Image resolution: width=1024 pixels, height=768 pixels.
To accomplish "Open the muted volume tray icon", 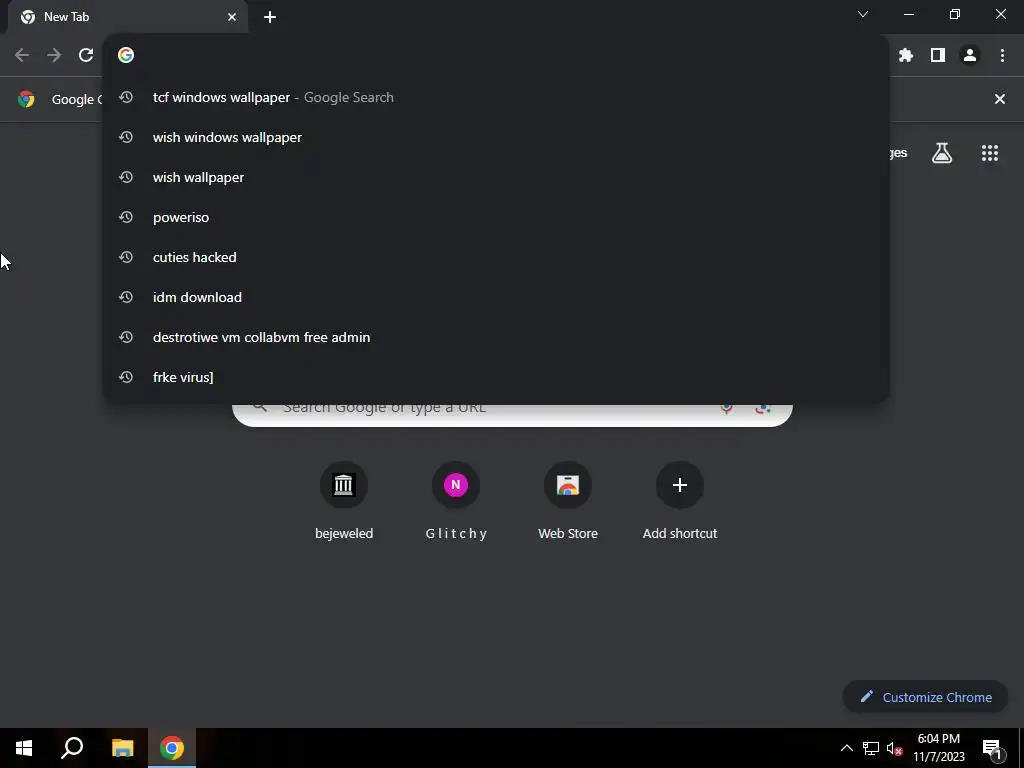I will [894, 748].
